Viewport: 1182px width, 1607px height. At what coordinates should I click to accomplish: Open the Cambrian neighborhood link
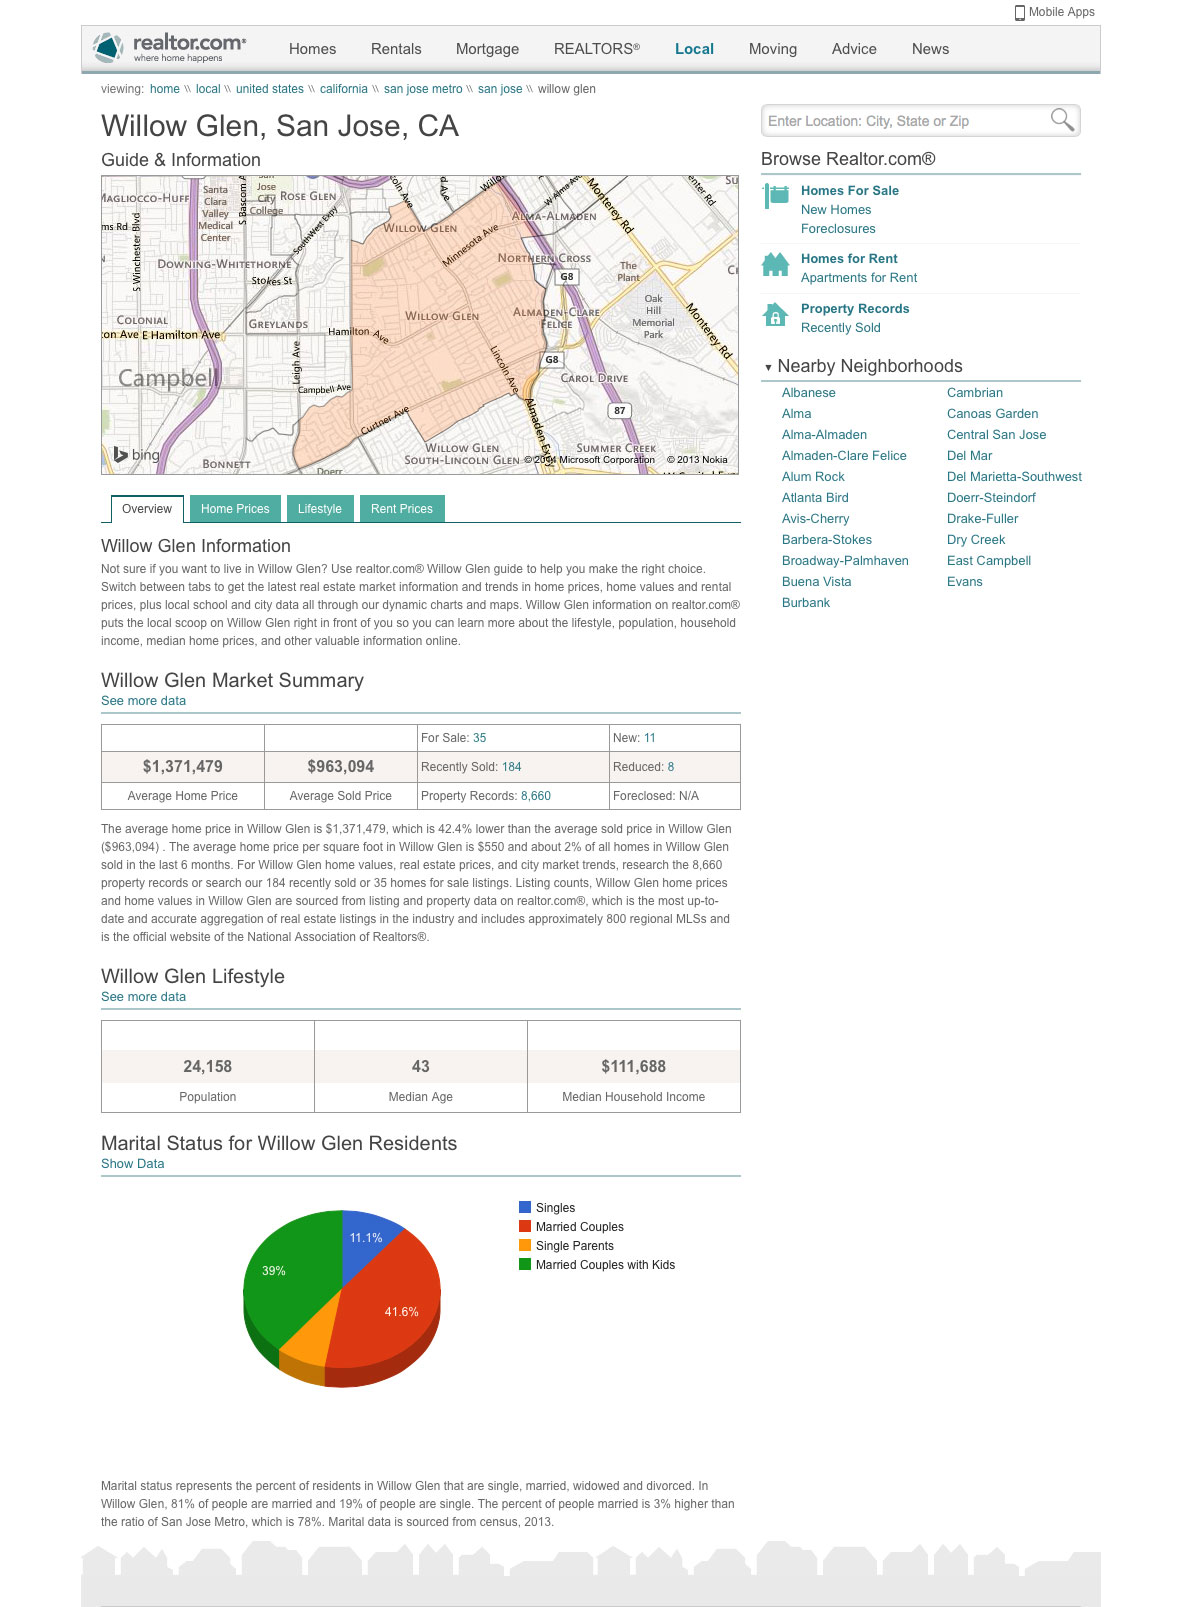(975, 393)
